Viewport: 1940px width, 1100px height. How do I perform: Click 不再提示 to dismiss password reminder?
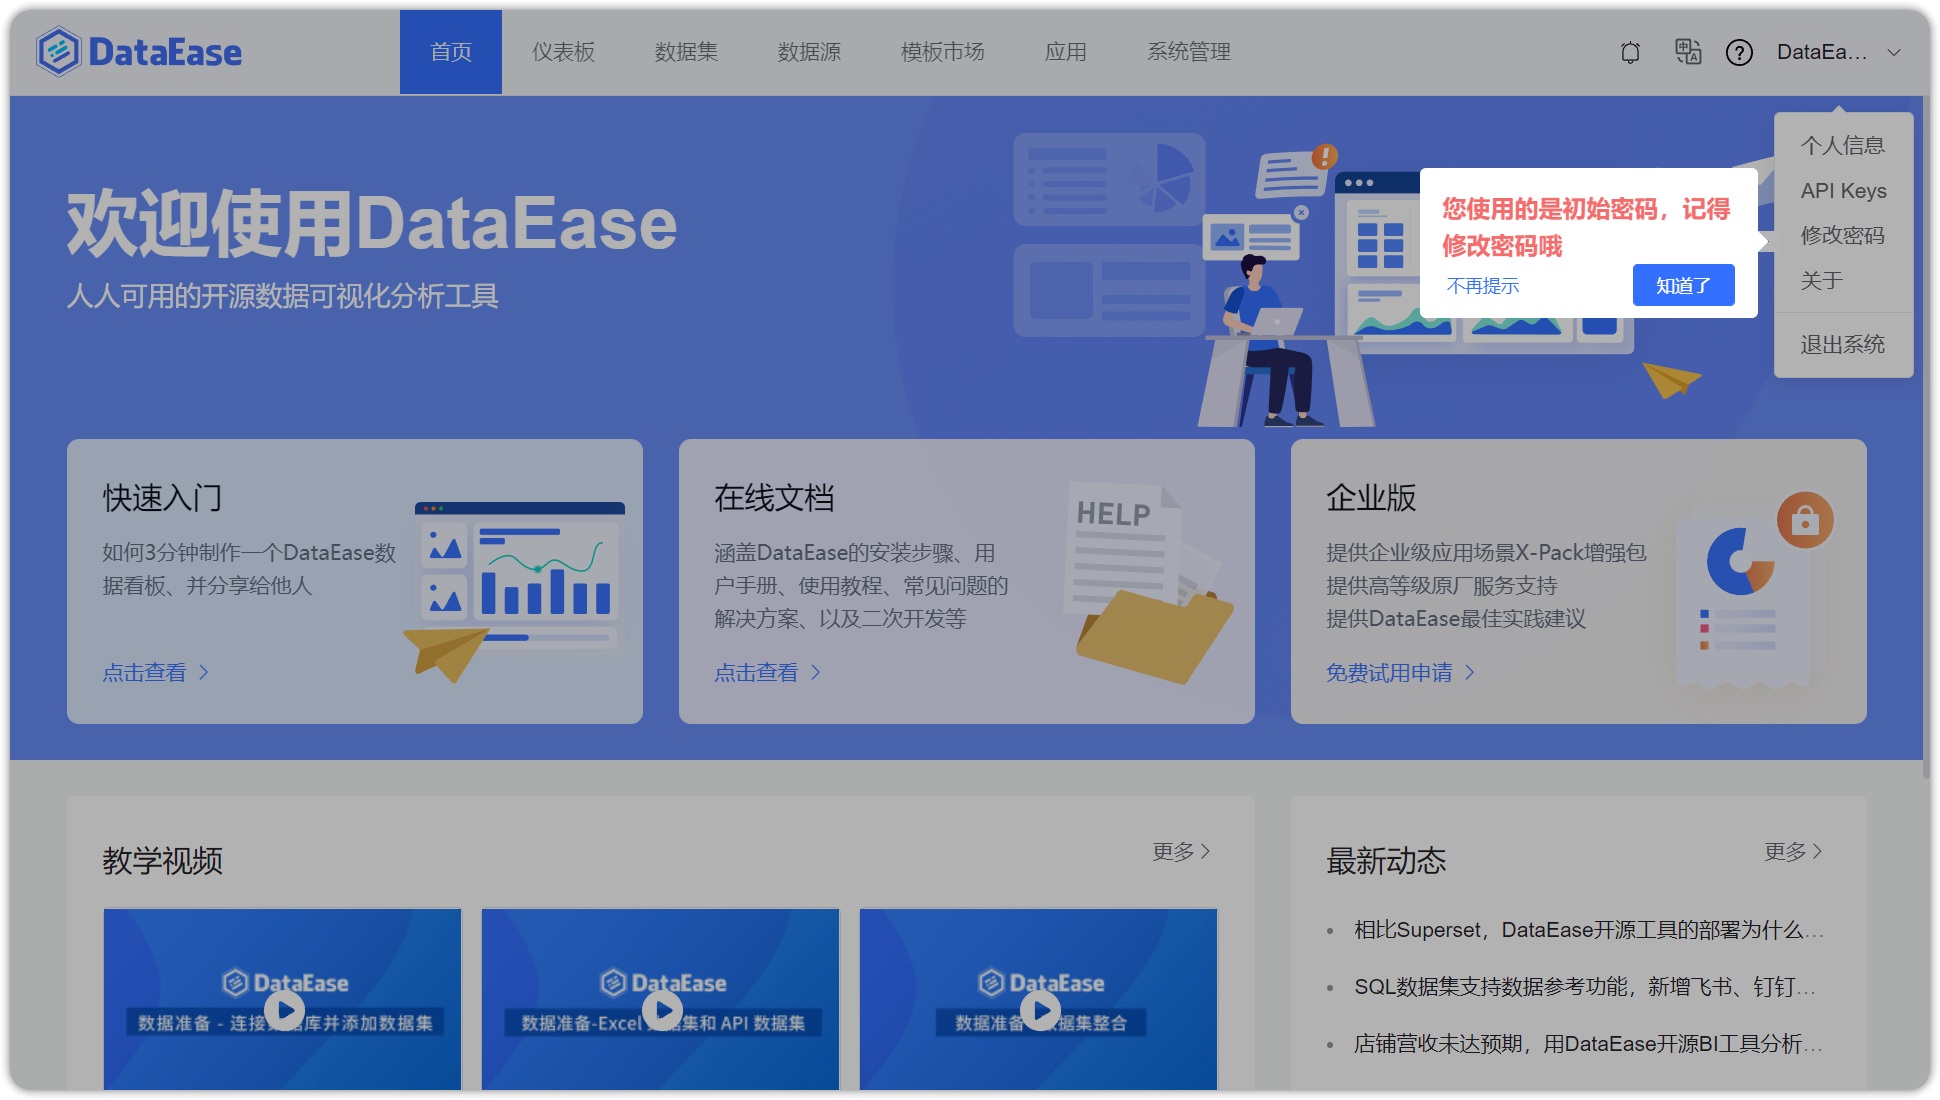(1482, 285)
